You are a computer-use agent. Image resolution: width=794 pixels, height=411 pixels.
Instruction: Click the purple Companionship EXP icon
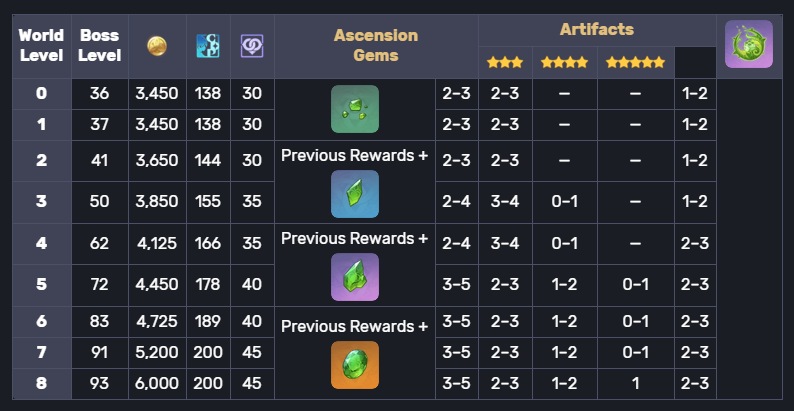(x=252, y=46)
